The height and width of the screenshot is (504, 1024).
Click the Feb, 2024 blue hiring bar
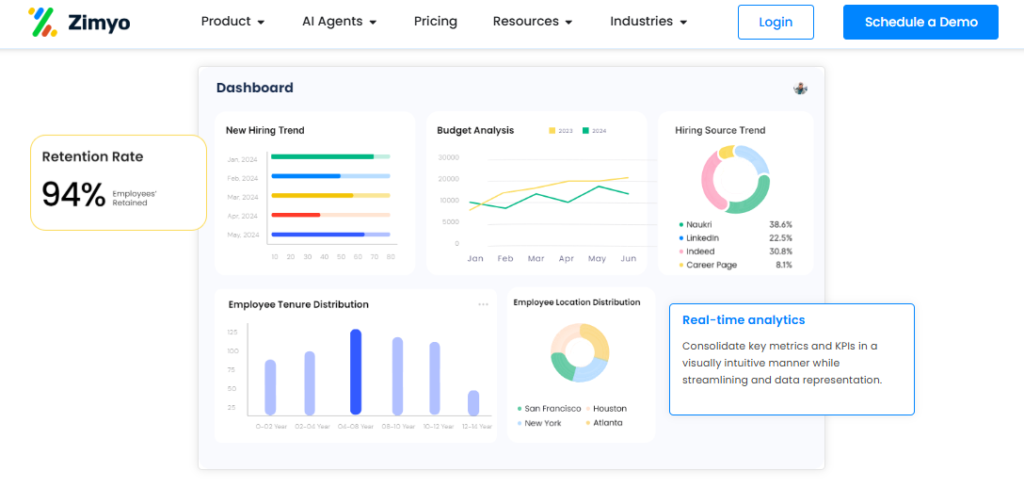tap(306, 176)
